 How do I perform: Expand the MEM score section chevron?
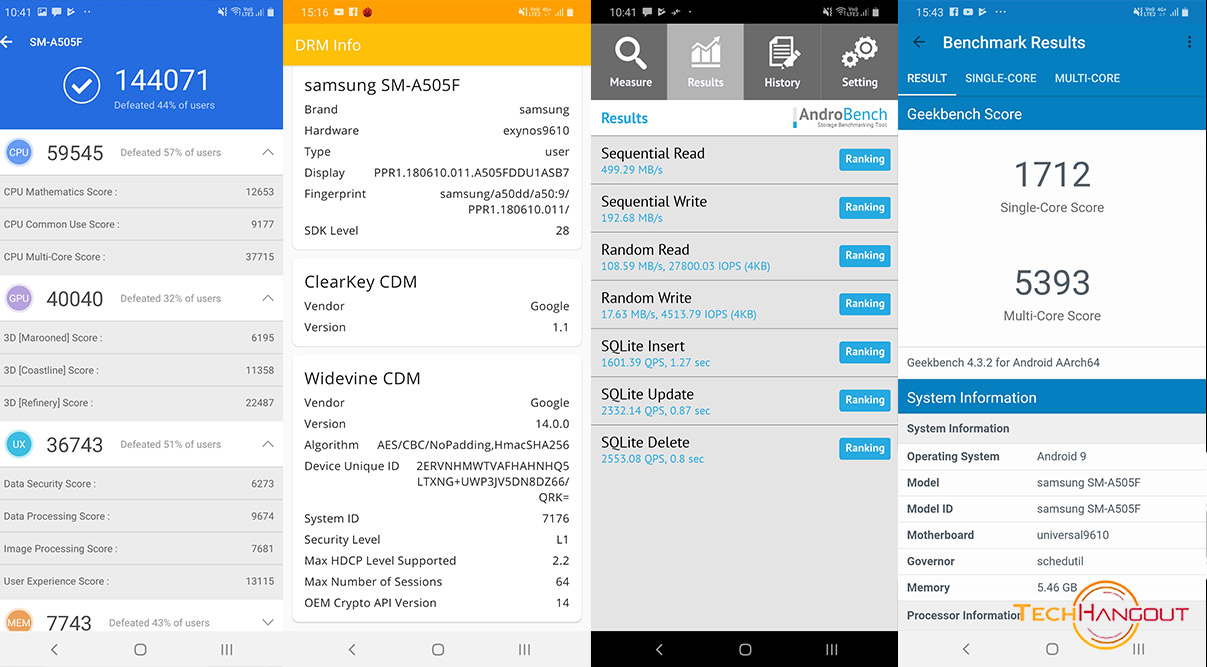(x=267, y=622)
